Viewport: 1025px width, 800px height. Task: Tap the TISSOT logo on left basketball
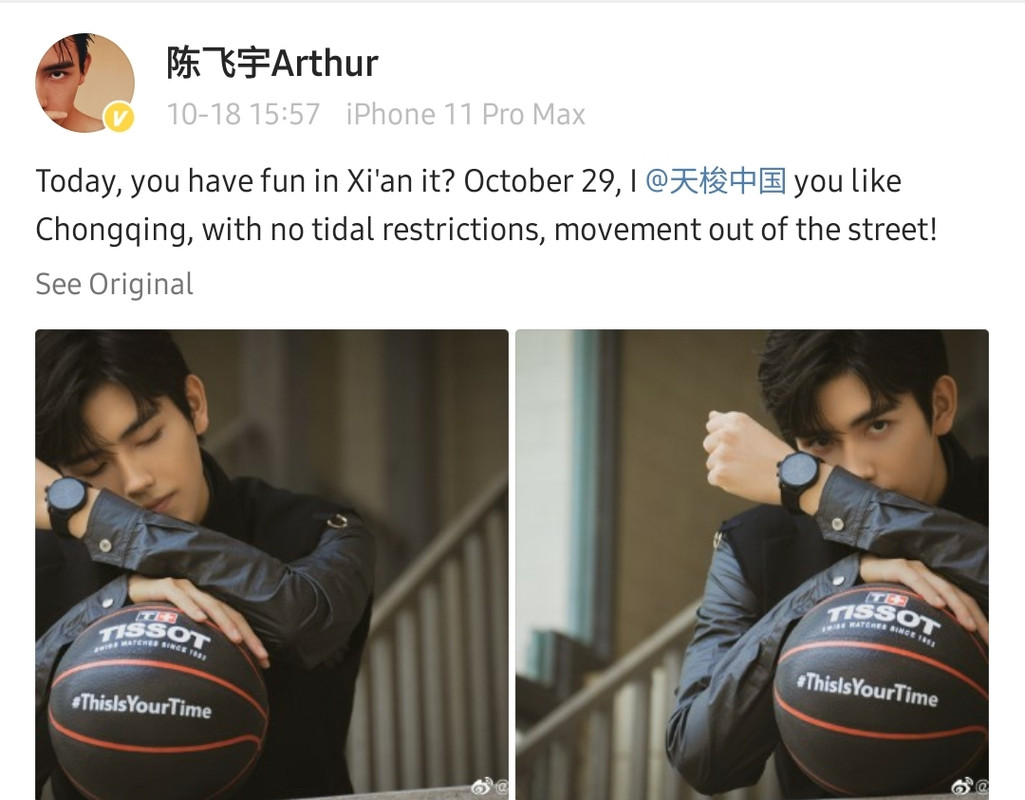[155, 631]
